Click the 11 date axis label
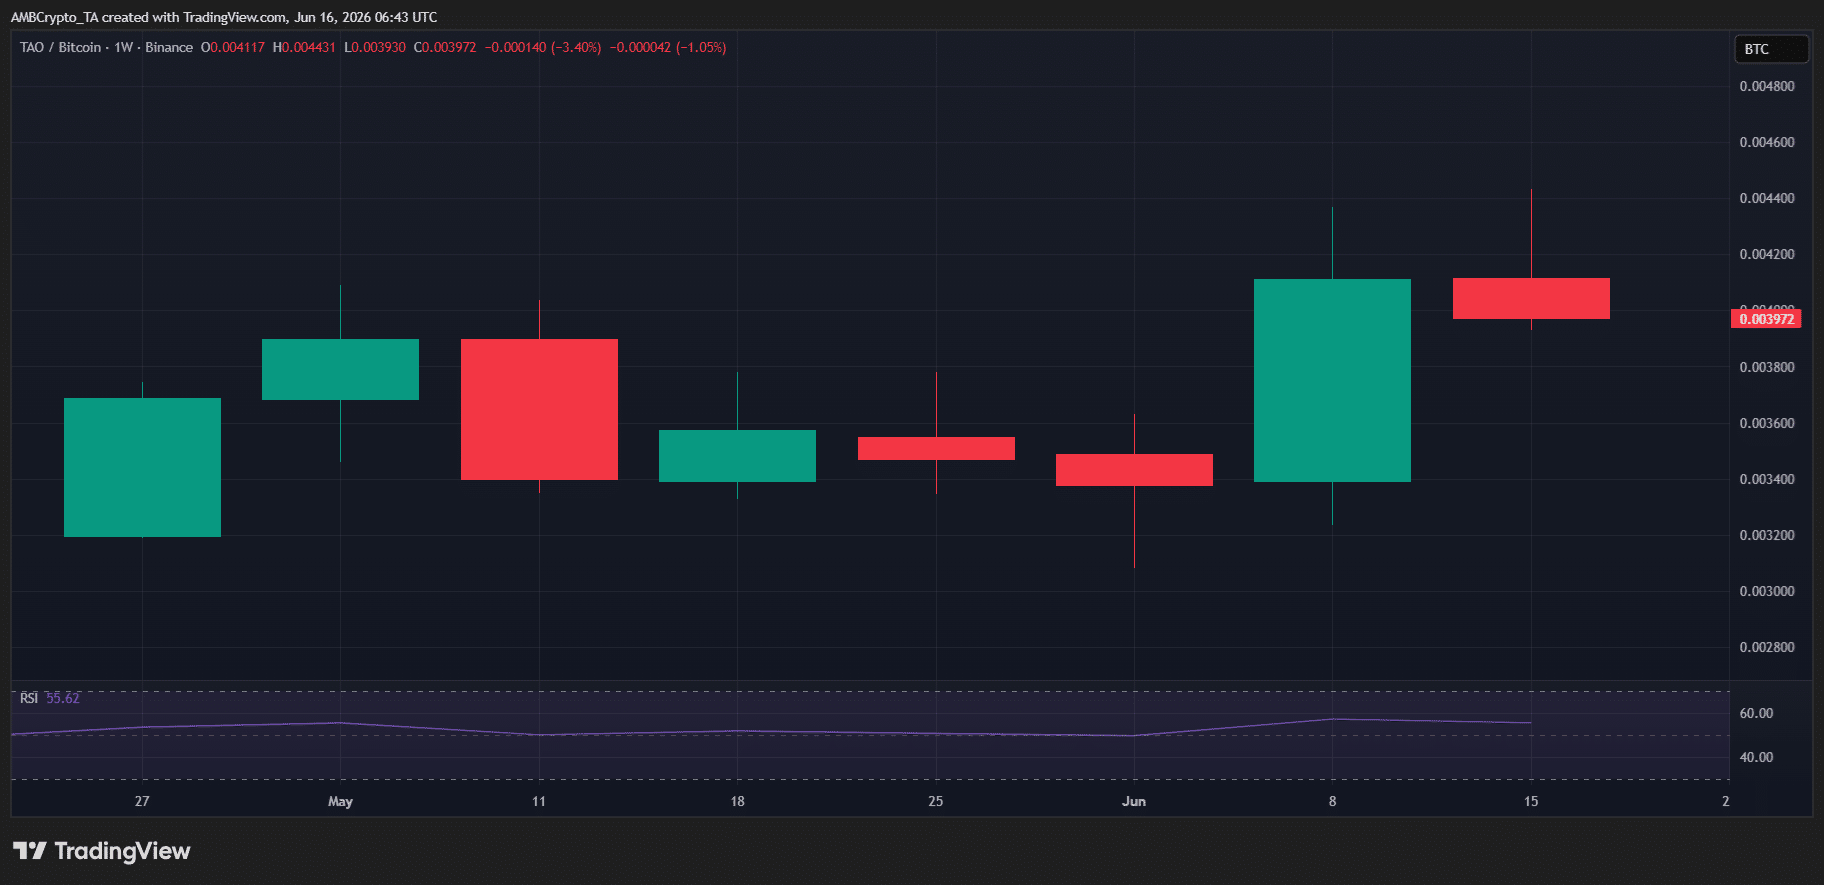The width and height of the screenshot is (1824, 885). [x=539, y=801]
